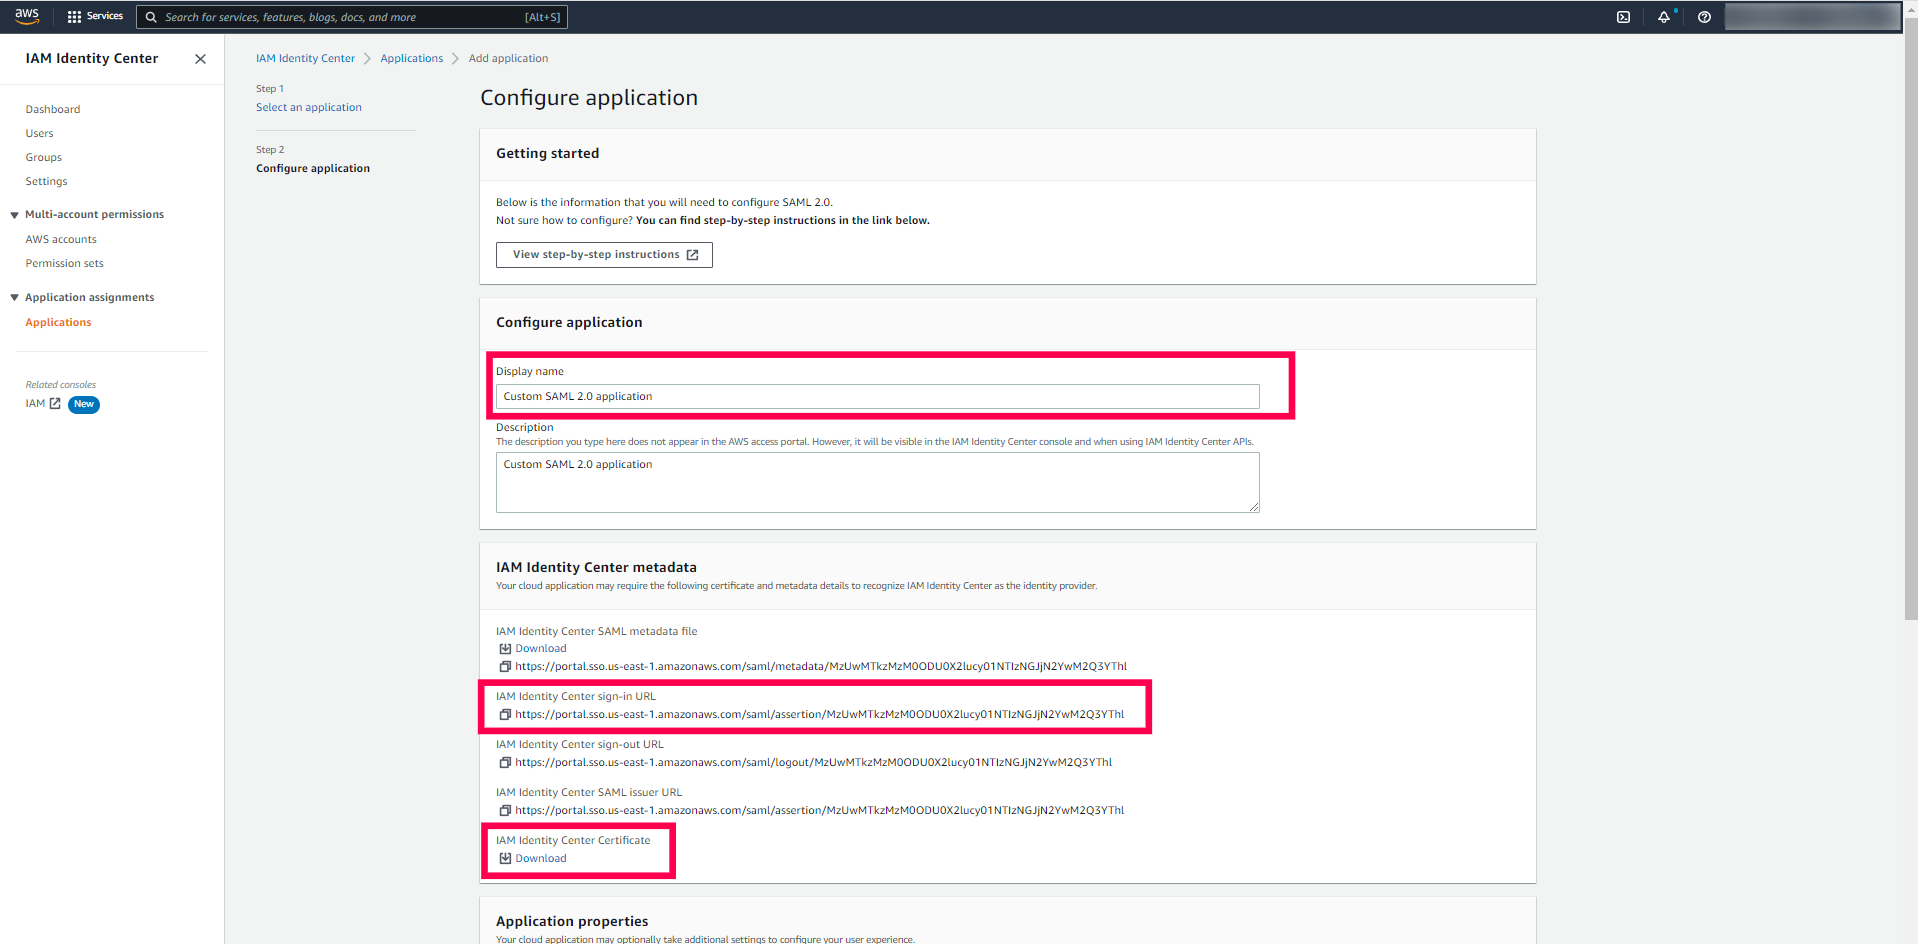Screen dimensions: 1918x944
Task: Collapse the Multi-account permissions section
Action: tap(15, 215)
